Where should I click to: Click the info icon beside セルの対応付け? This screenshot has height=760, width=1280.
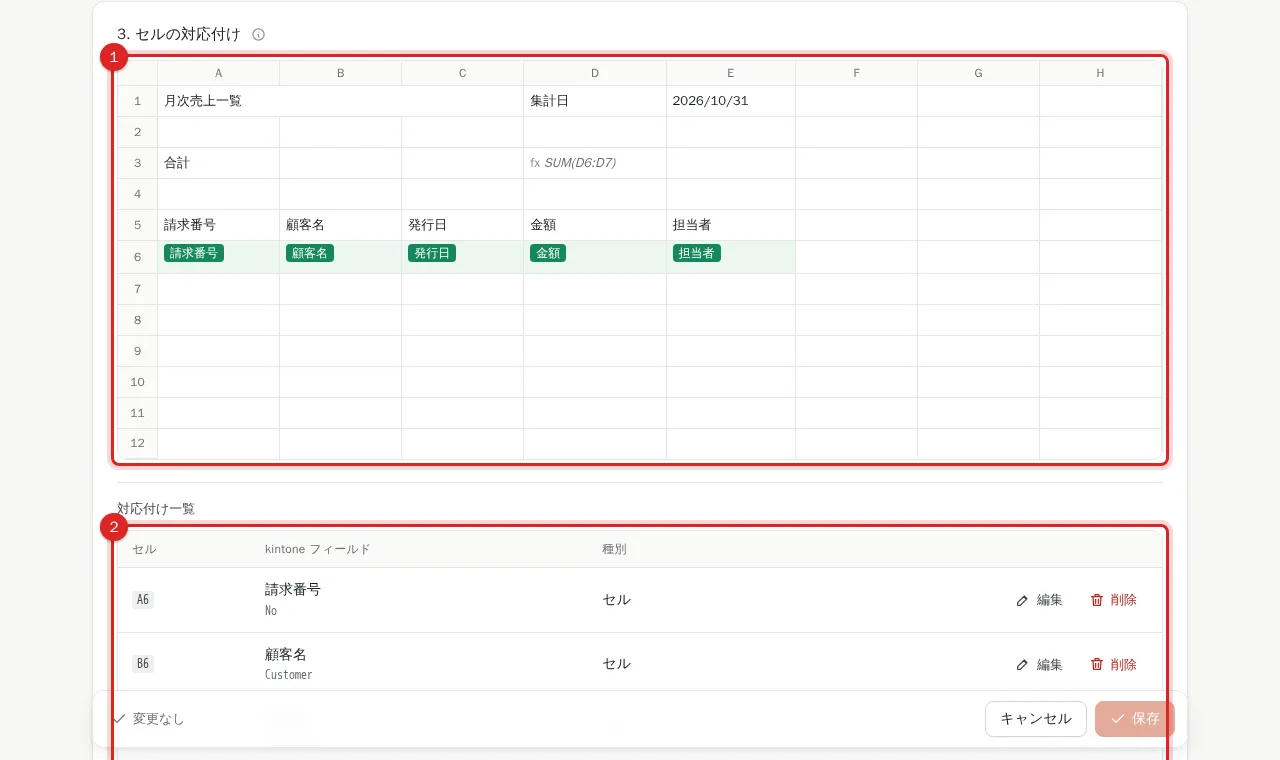(x=258, y=34)
